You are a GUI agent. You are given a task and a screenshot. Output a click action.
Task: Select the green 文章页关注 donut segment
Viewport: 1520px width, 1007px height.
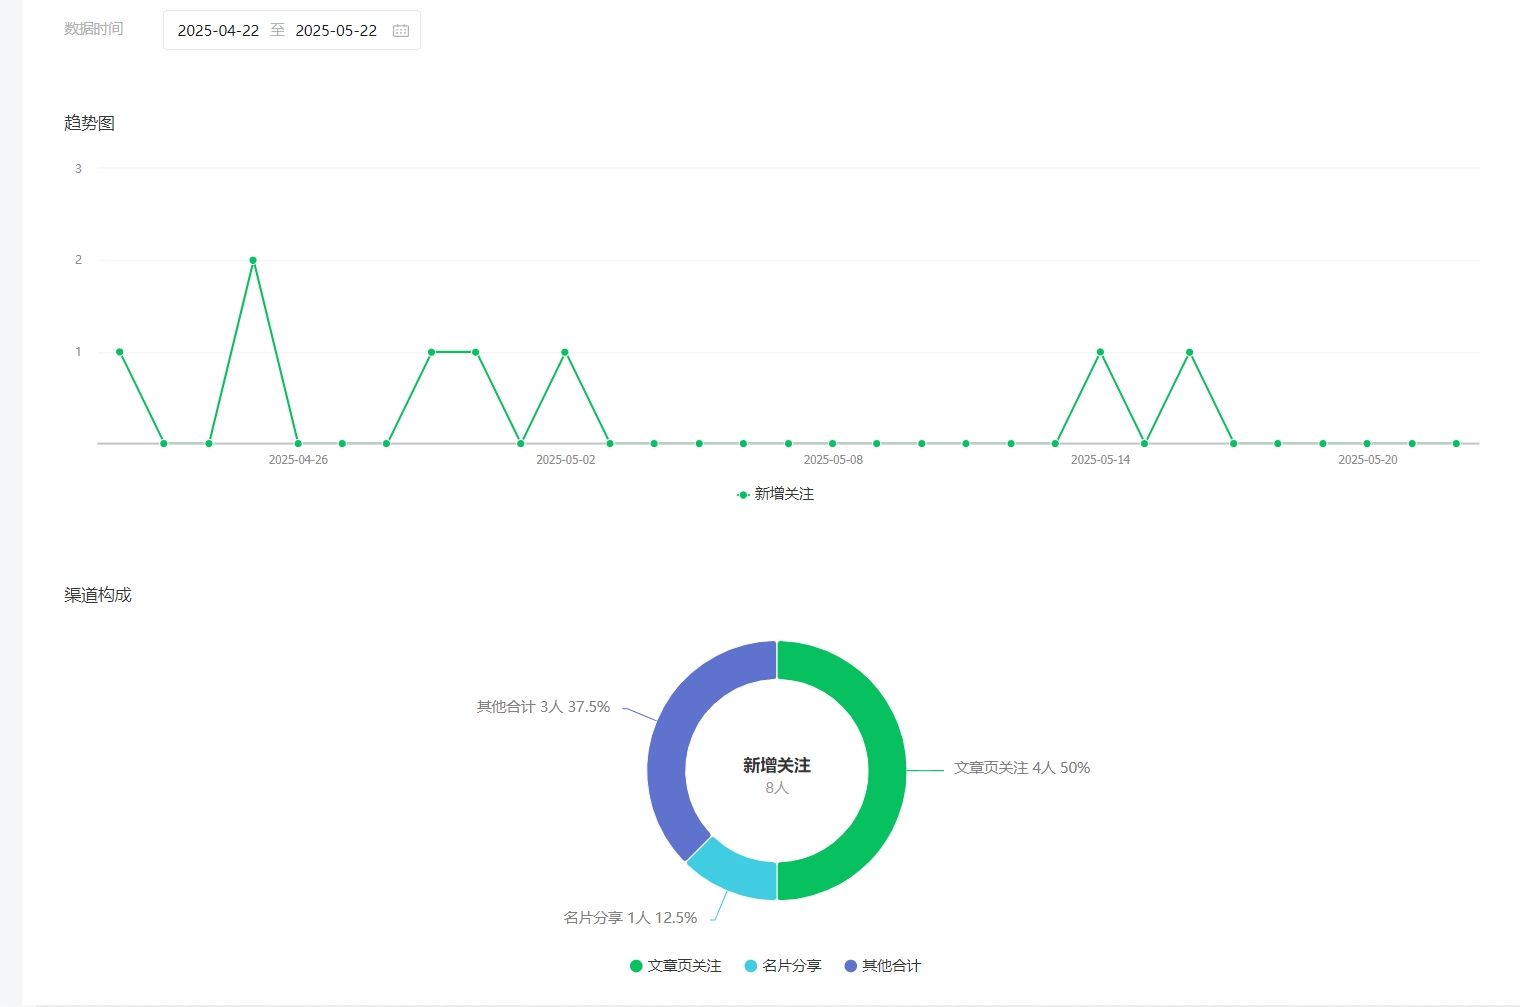(x=887, y=770)
